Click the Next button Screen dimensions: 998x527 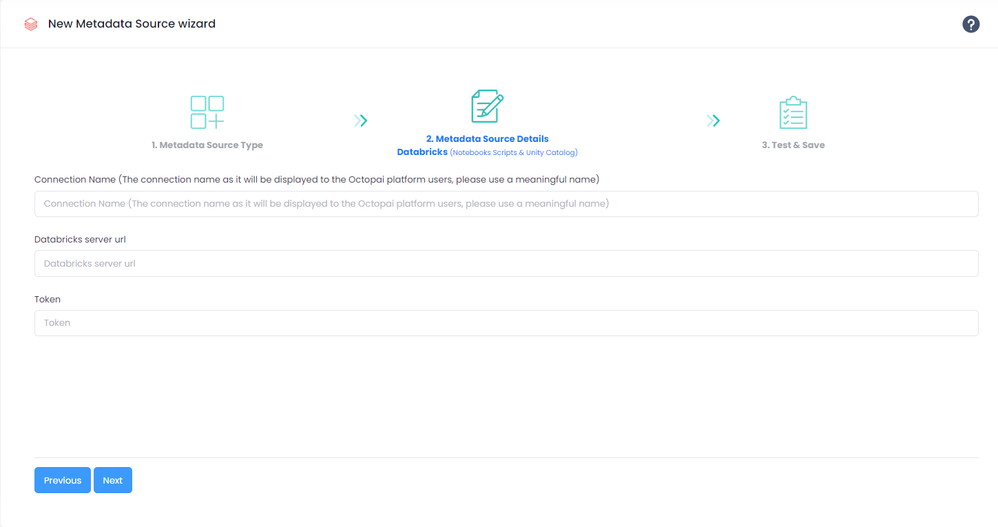(x=113, y=480)
